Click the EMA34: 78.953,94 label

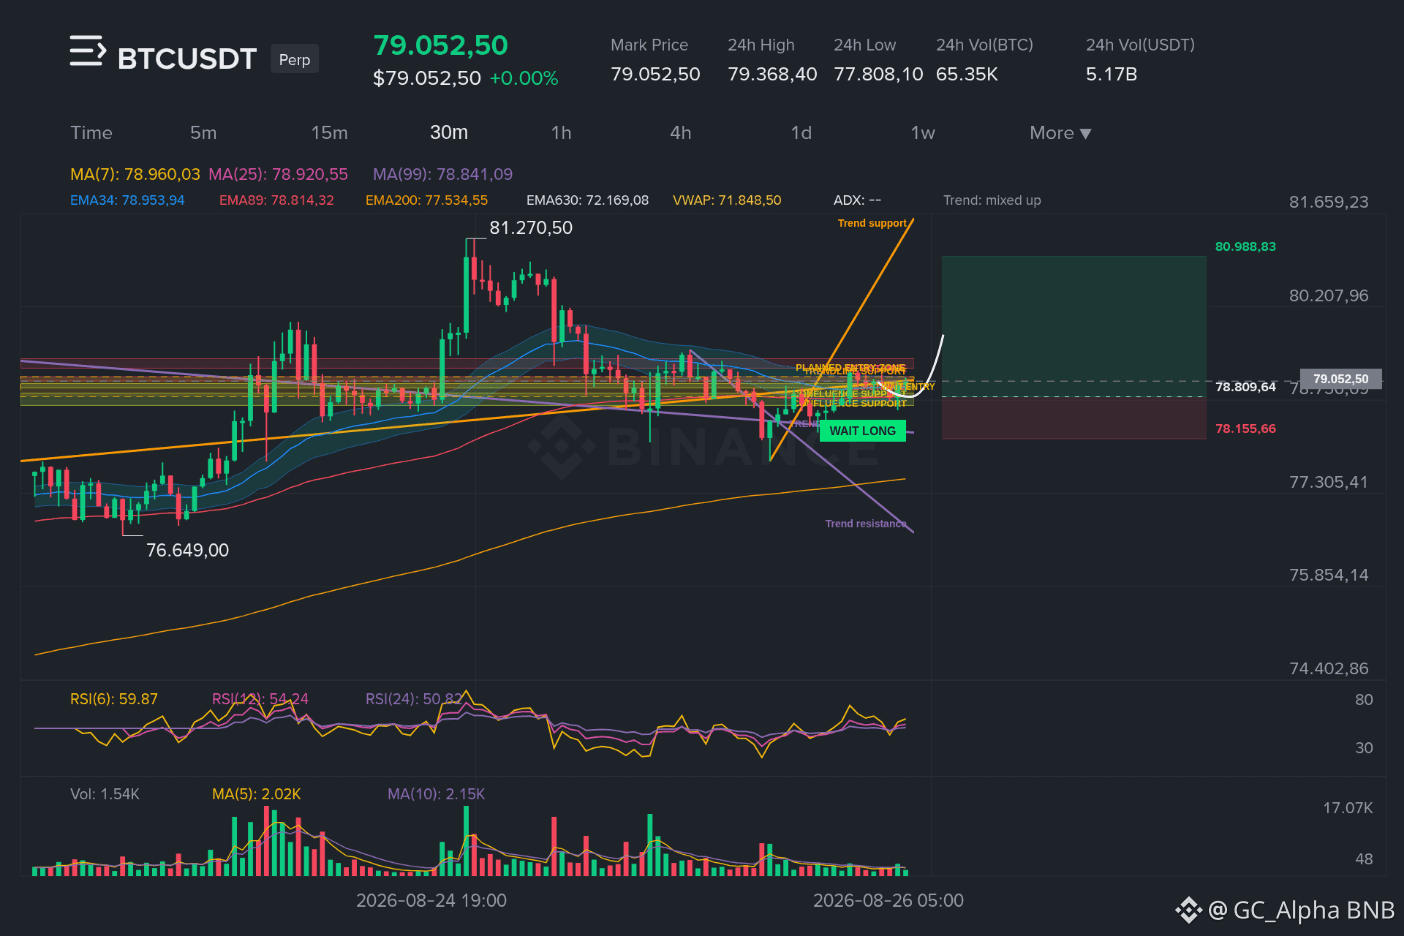tap(127, 200)
